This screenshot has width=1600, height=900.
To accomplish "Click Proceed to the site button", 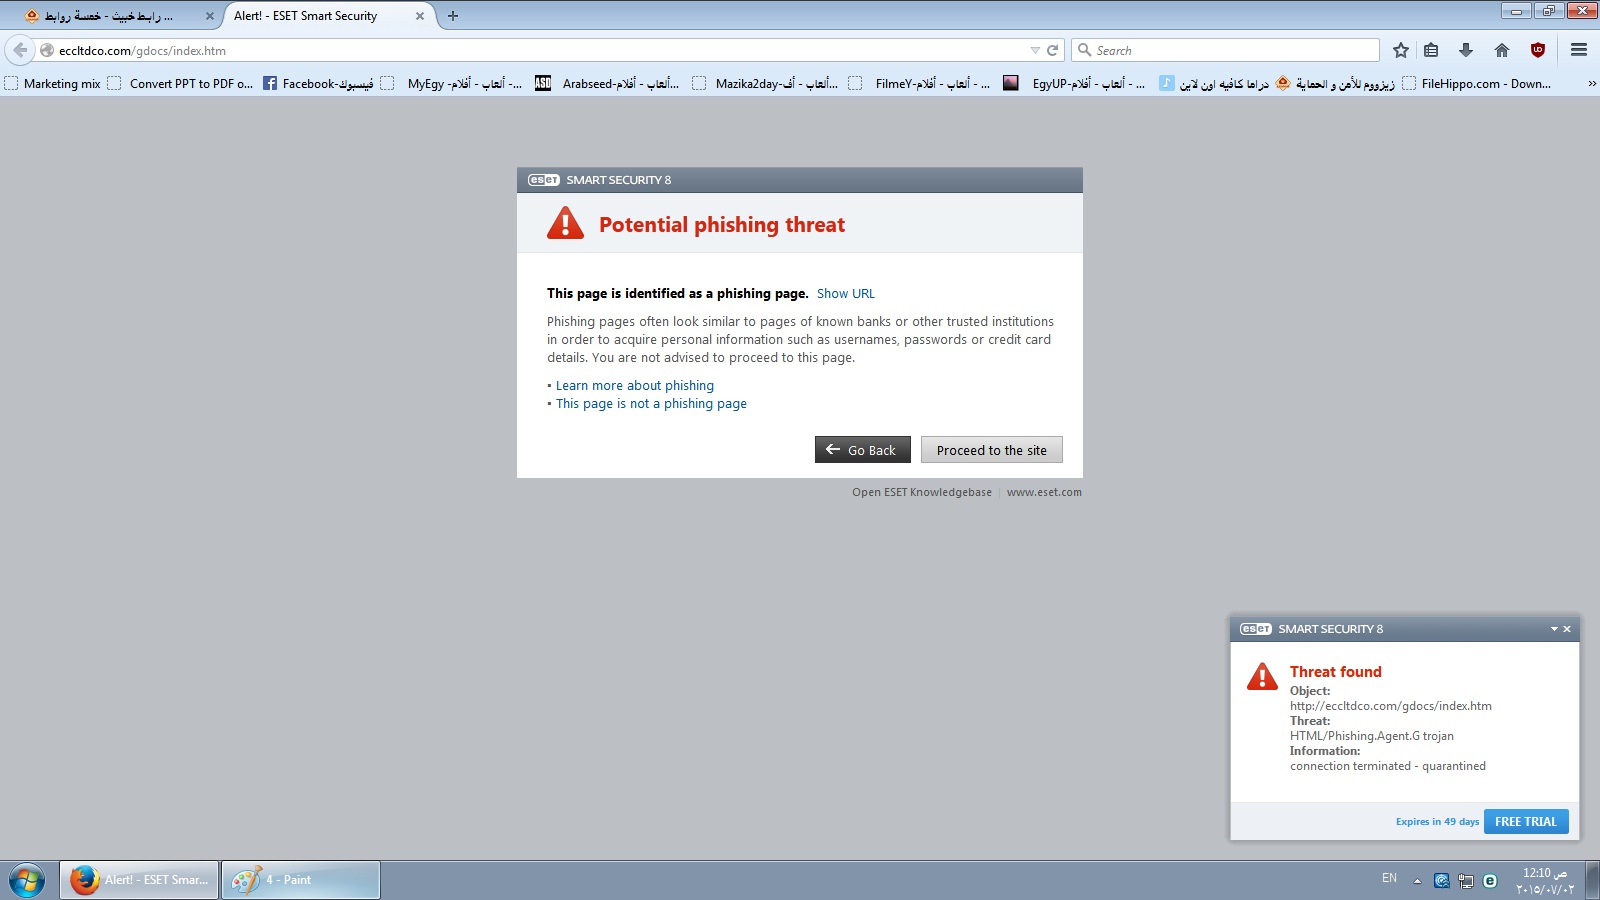I will coord(992,450).
